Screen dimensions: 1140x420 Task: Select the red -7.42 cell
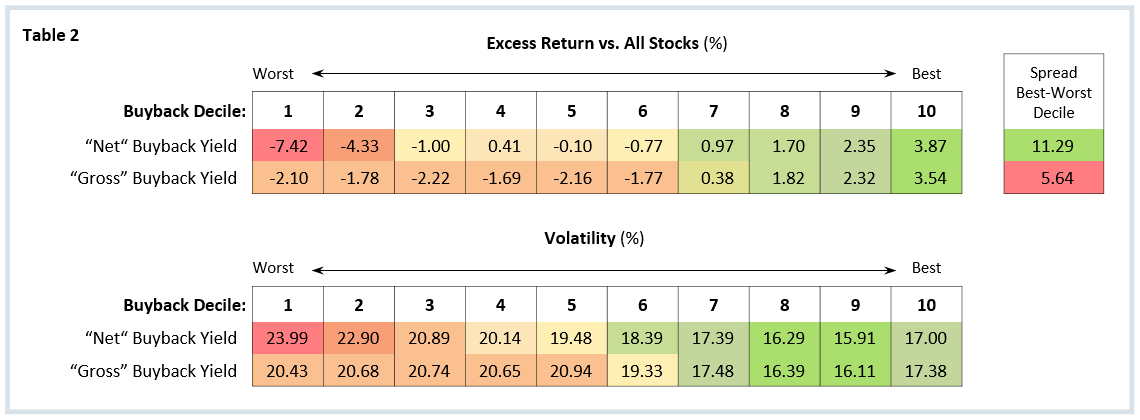[x=287, y=147]
